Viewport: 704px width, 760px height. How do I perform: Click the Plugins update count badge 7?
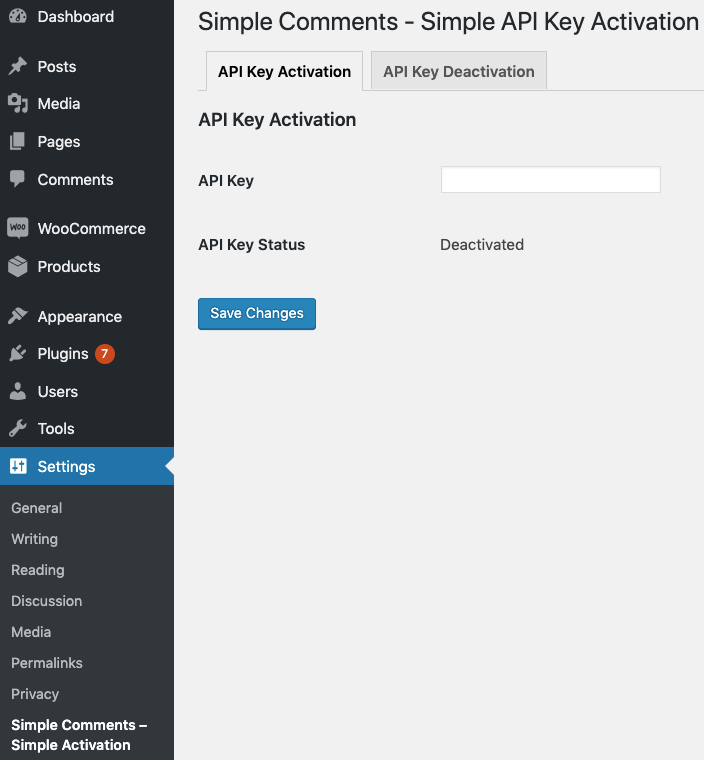tap(105, 354)
